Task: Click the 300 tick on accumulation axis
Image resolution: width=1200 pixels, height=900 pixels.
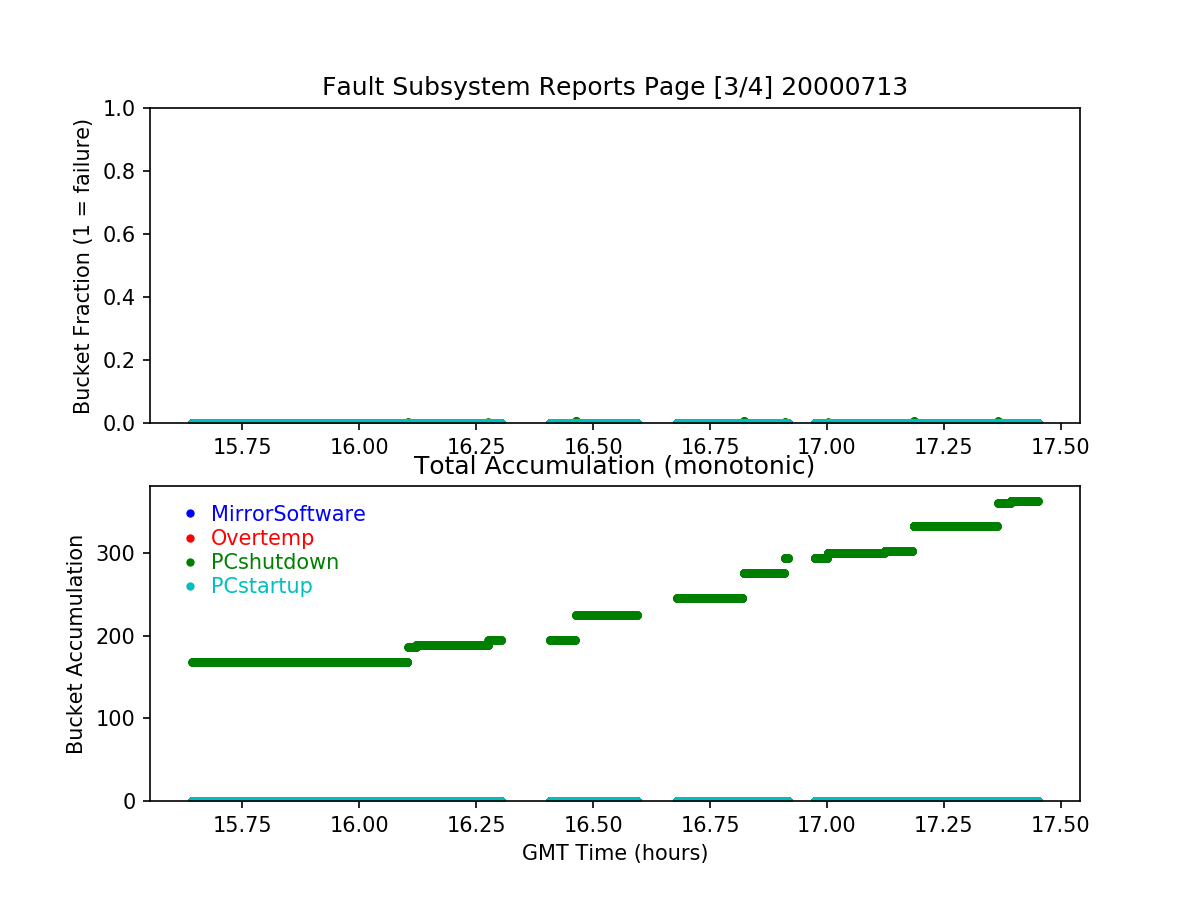Action: pos(120,553)
